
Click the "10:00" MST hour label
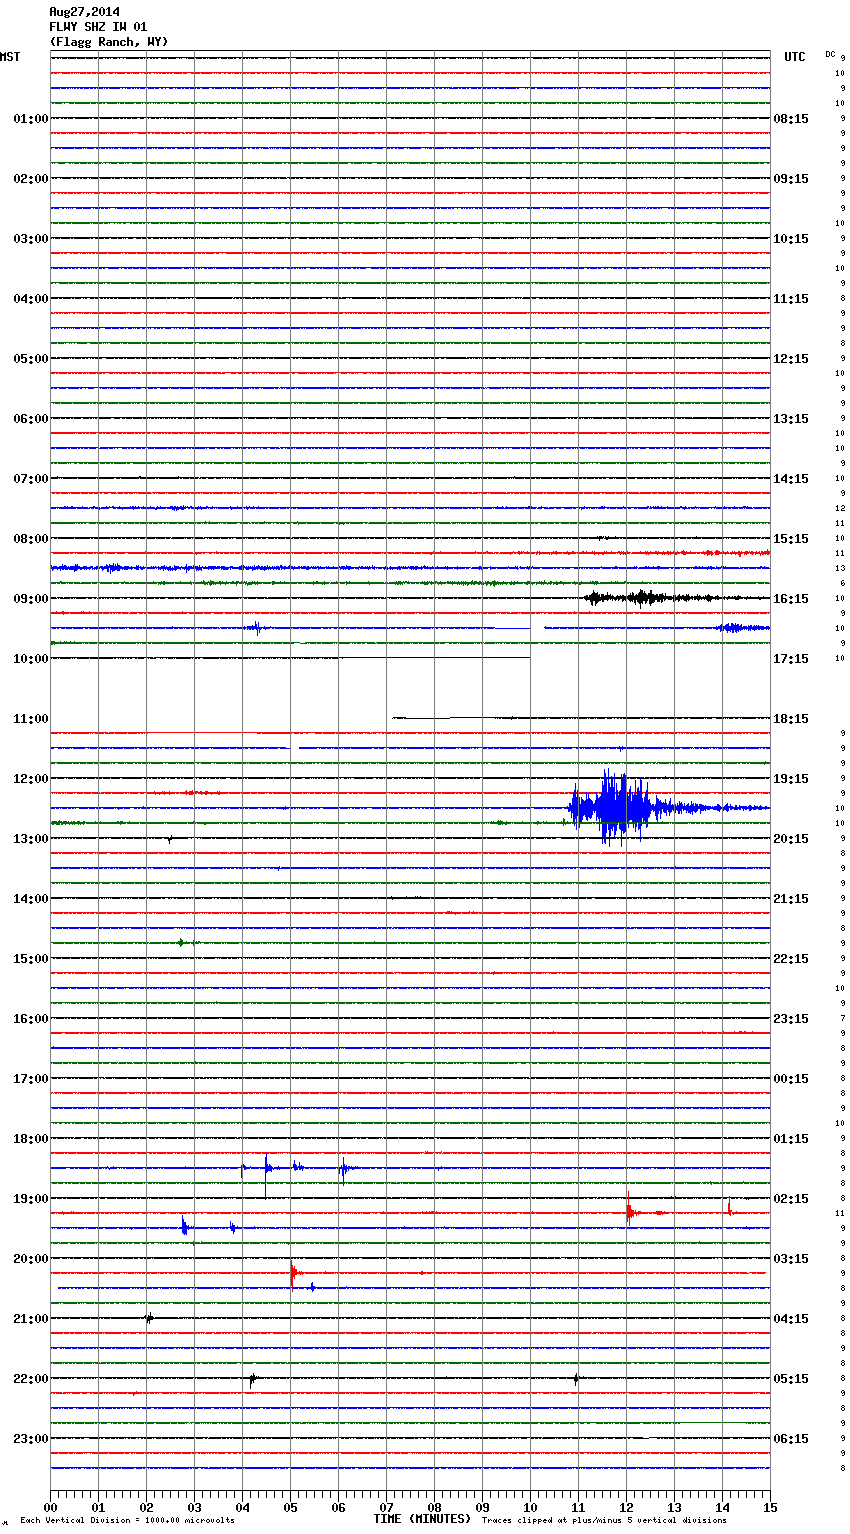[30, 659]
